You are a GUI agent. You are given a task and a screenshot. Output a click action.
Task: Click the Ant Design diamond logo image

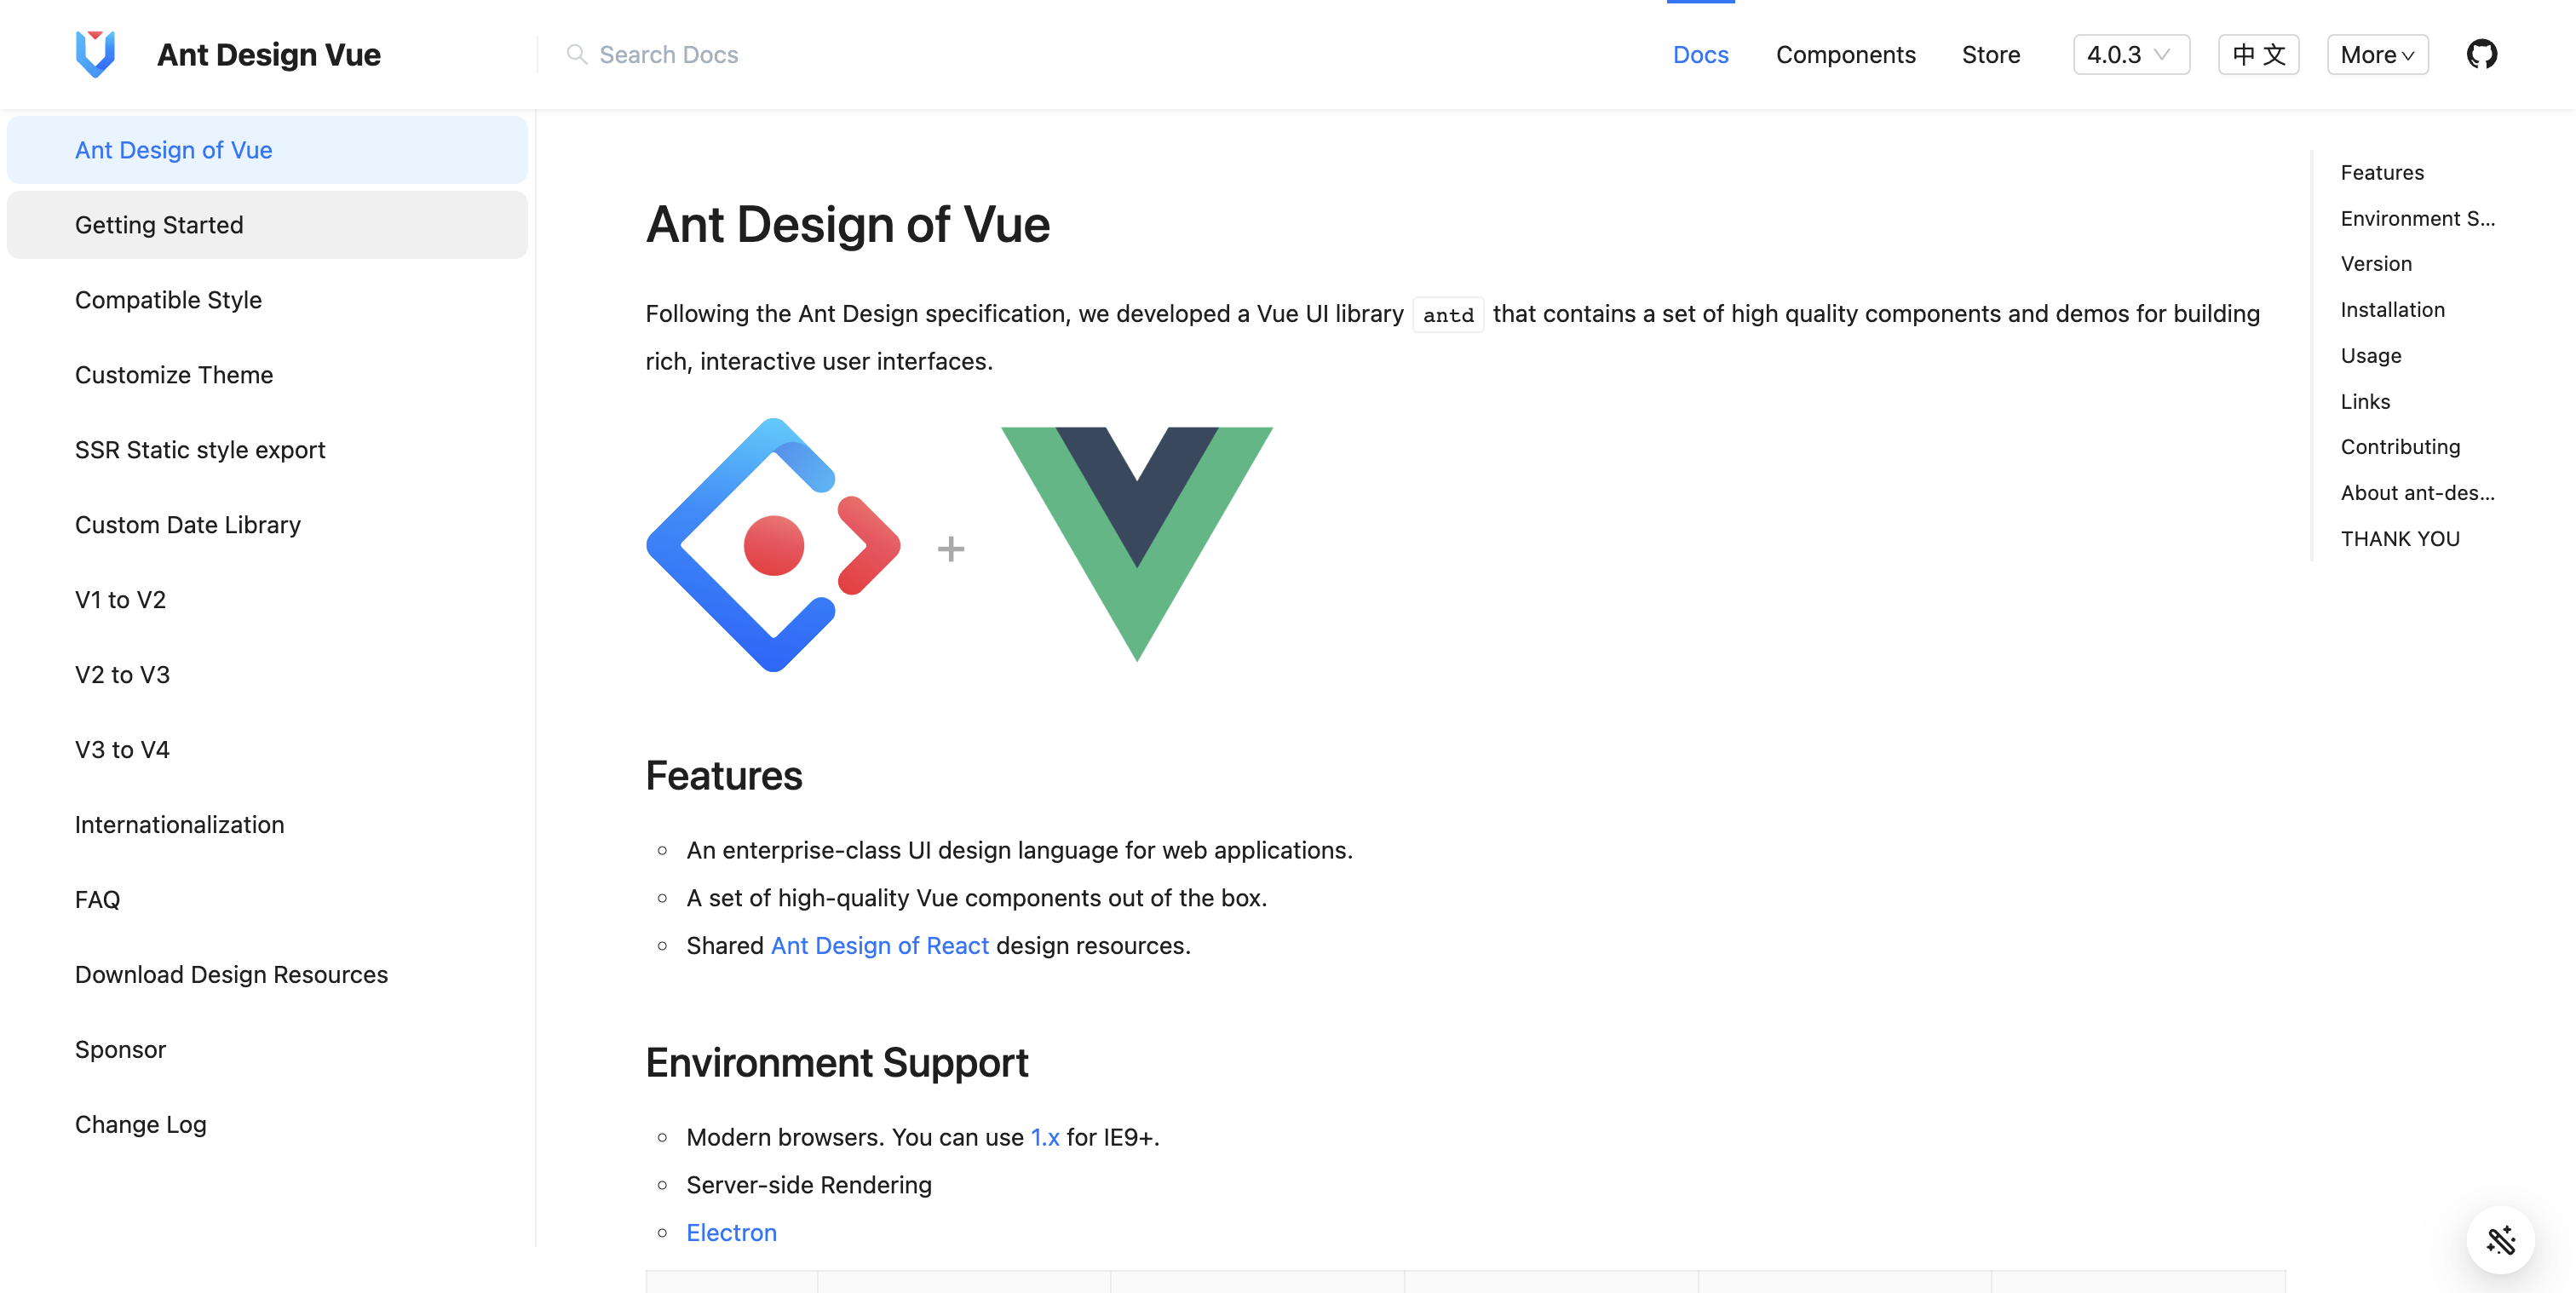[773, 545]
